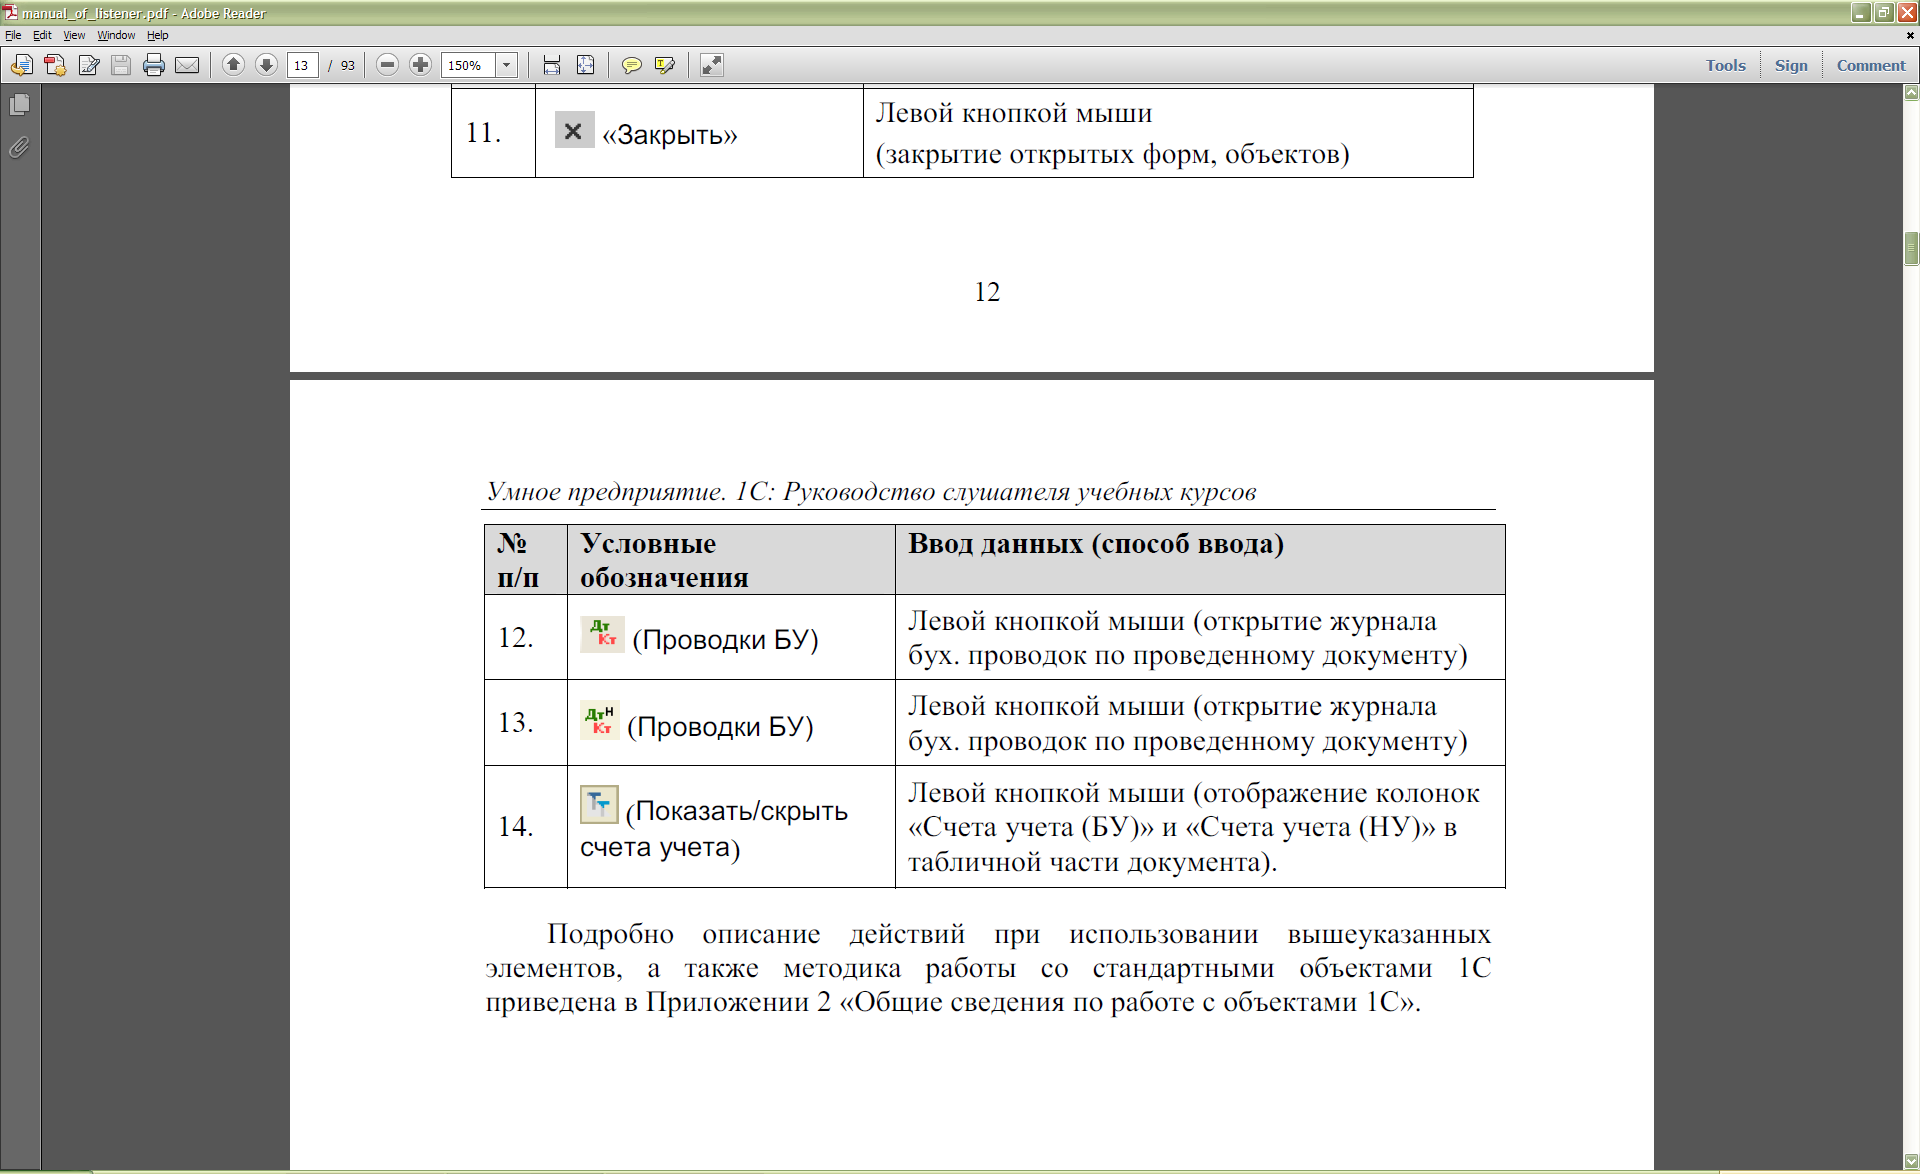This screenshot has width=1920, height=1174.
Task: Click scrollbar up arrow at top
Action: [1911, 93]
